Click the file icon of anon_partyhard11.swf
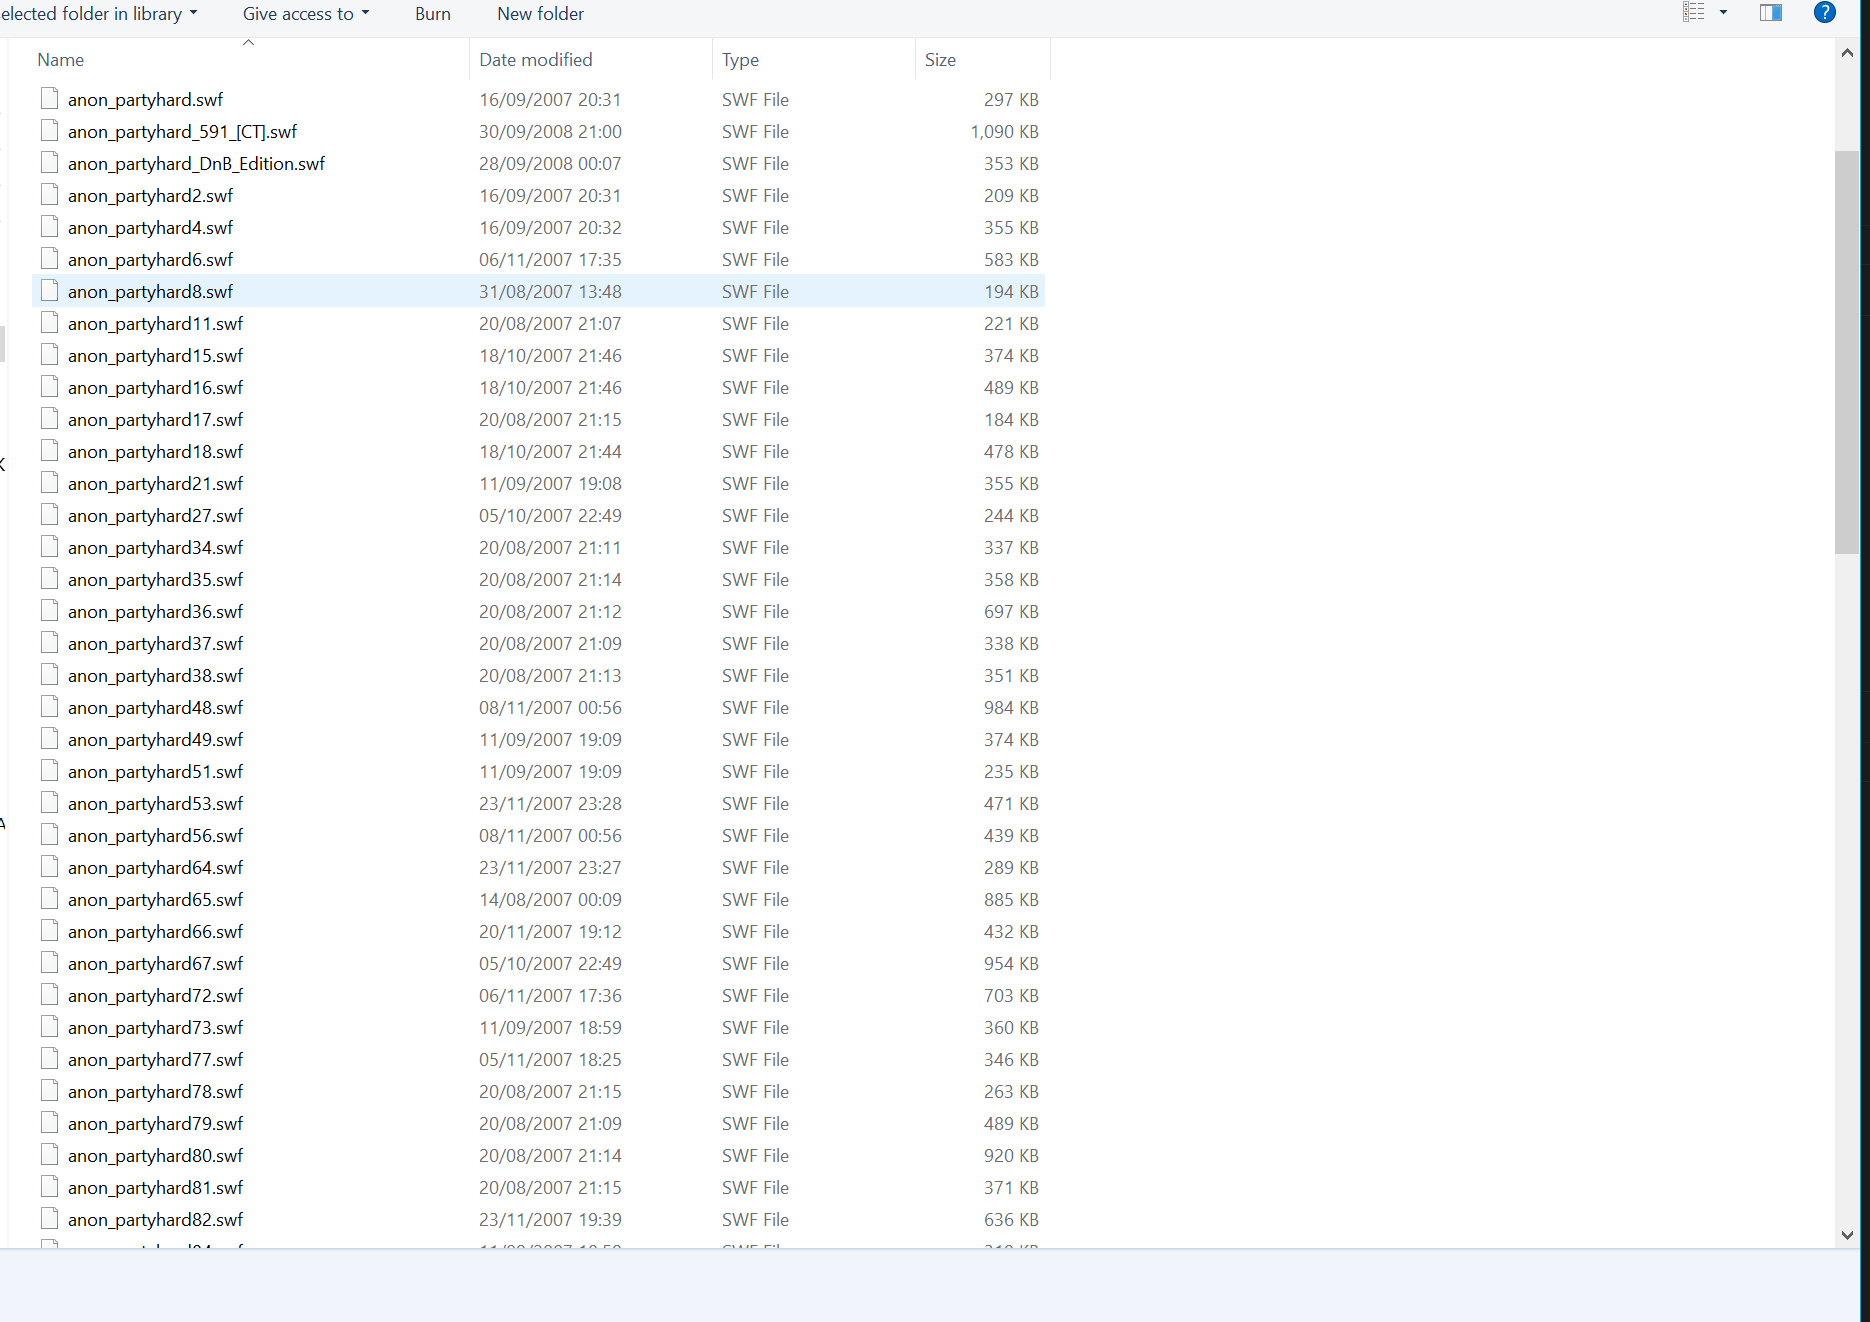The width and height of the screenshot is (1870, 1322). [x=49, y=322]
